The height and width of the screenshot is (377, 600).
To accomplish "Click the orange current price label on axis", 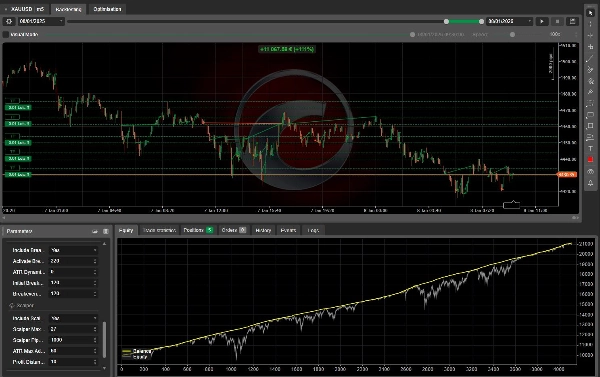I will click(567, 175).
